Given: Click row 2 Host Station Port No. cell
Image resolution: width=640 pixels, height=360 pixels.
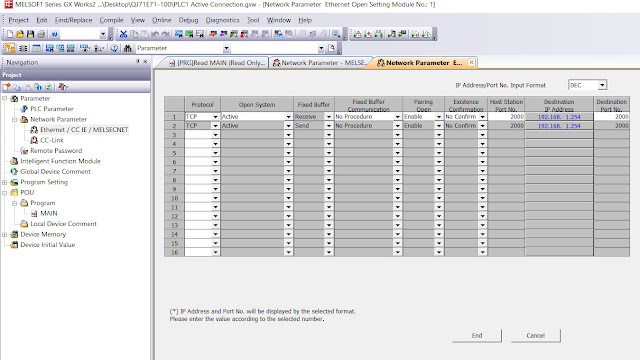Looking at the screenshot, I should point(506,126).
